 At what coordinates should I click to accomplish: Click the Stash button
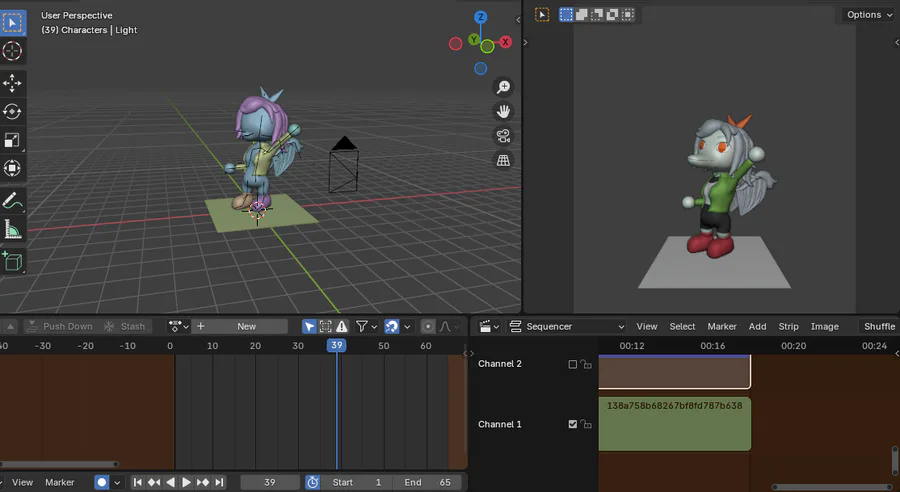point(125,327)
